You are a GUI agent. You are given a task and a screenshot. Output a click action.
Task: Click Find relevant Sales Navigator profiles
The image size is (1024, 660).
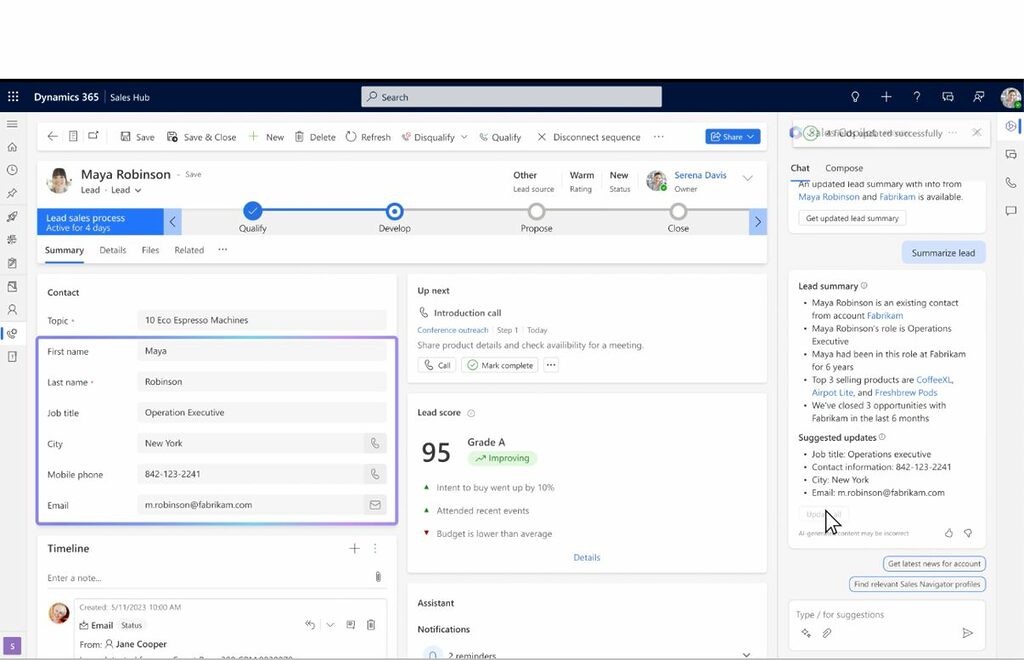pos(917,584)
